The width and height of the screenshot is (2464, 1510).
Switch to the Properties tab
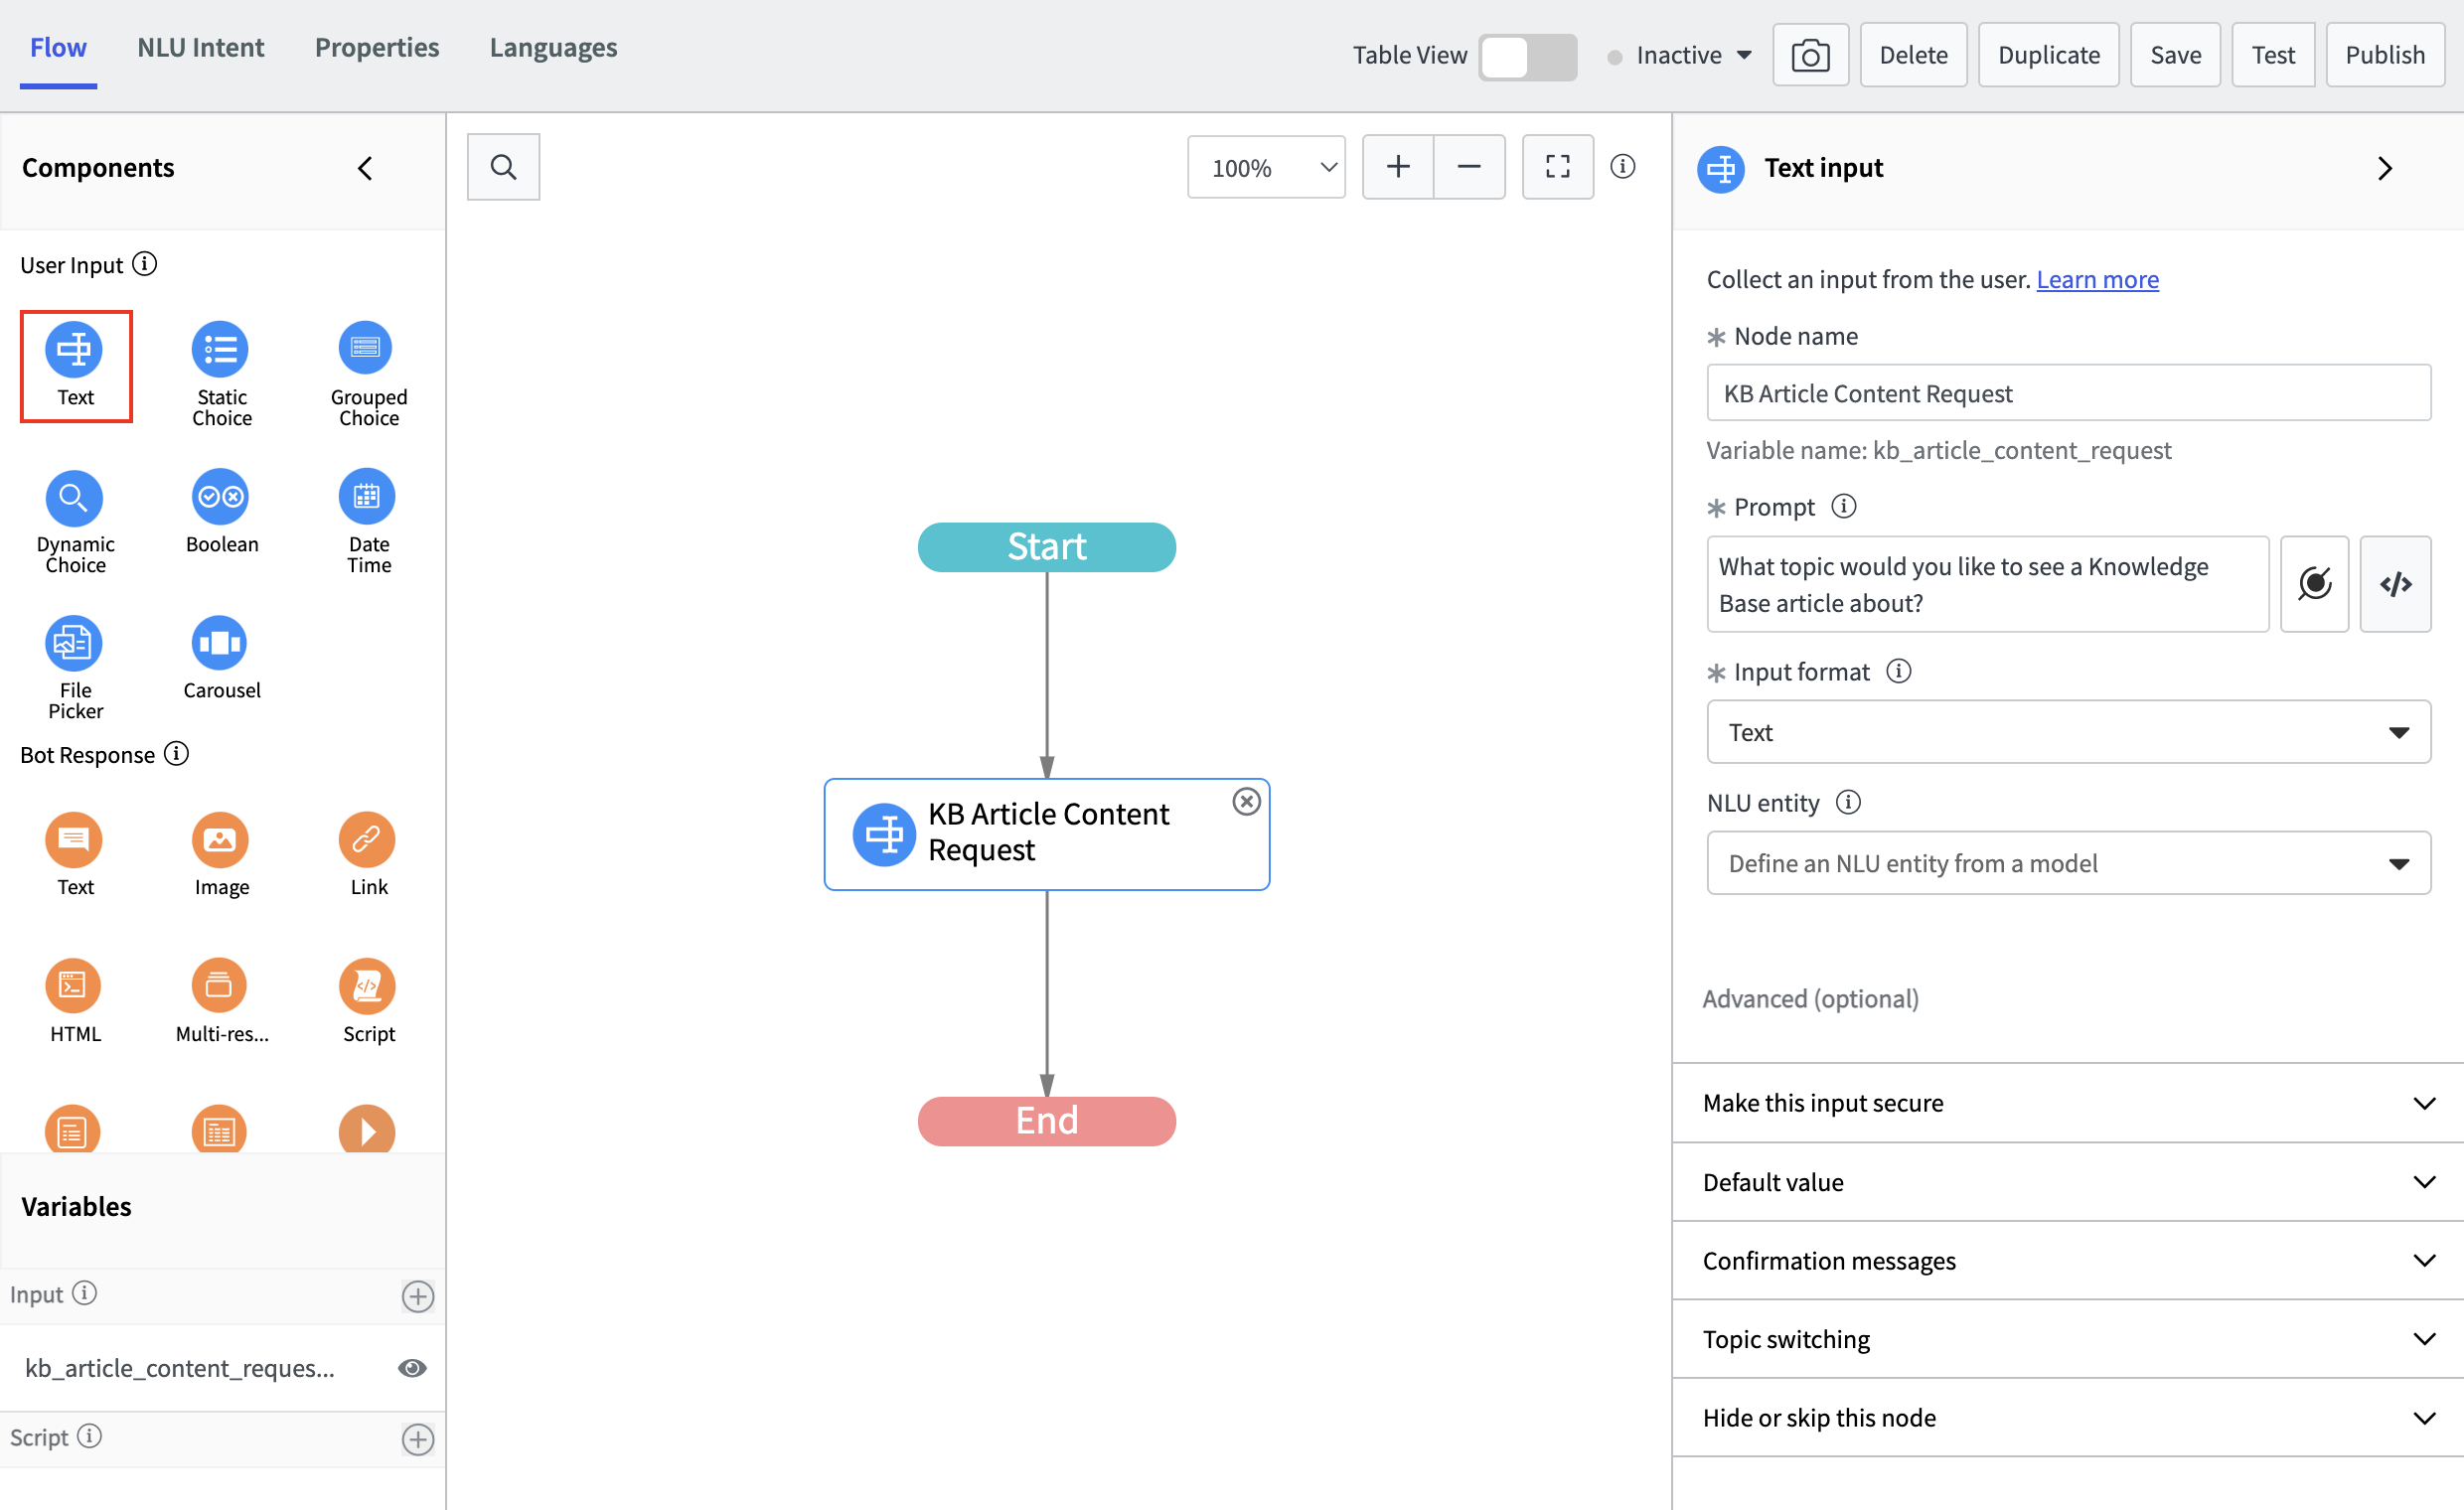point(377,48)
